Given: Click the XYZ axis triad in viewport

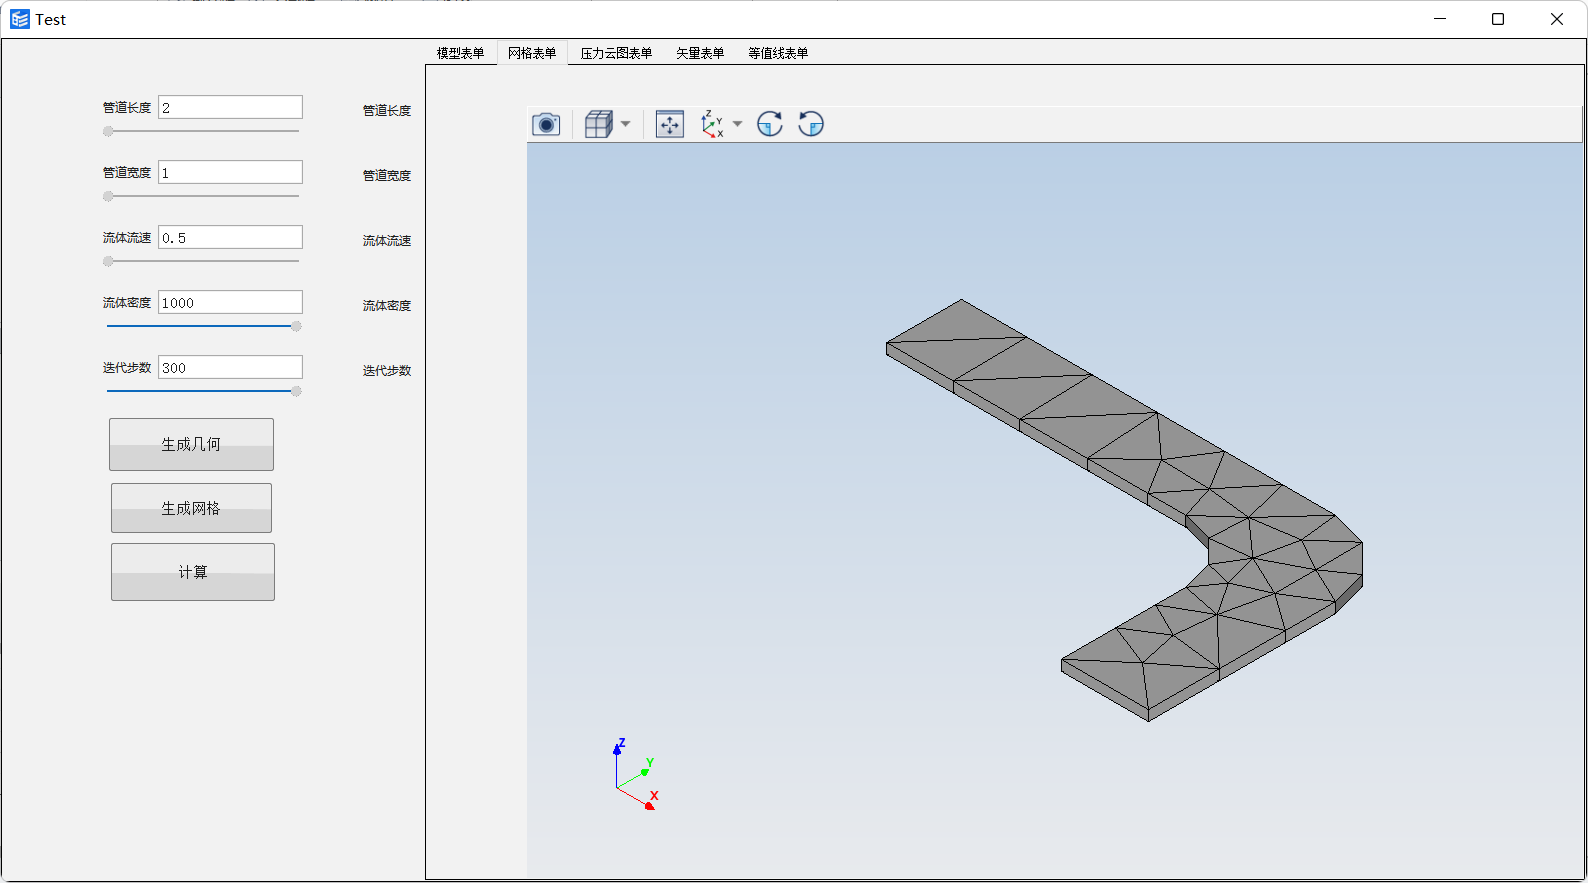Looking at the screenshot, I should [x=634, y=776].
